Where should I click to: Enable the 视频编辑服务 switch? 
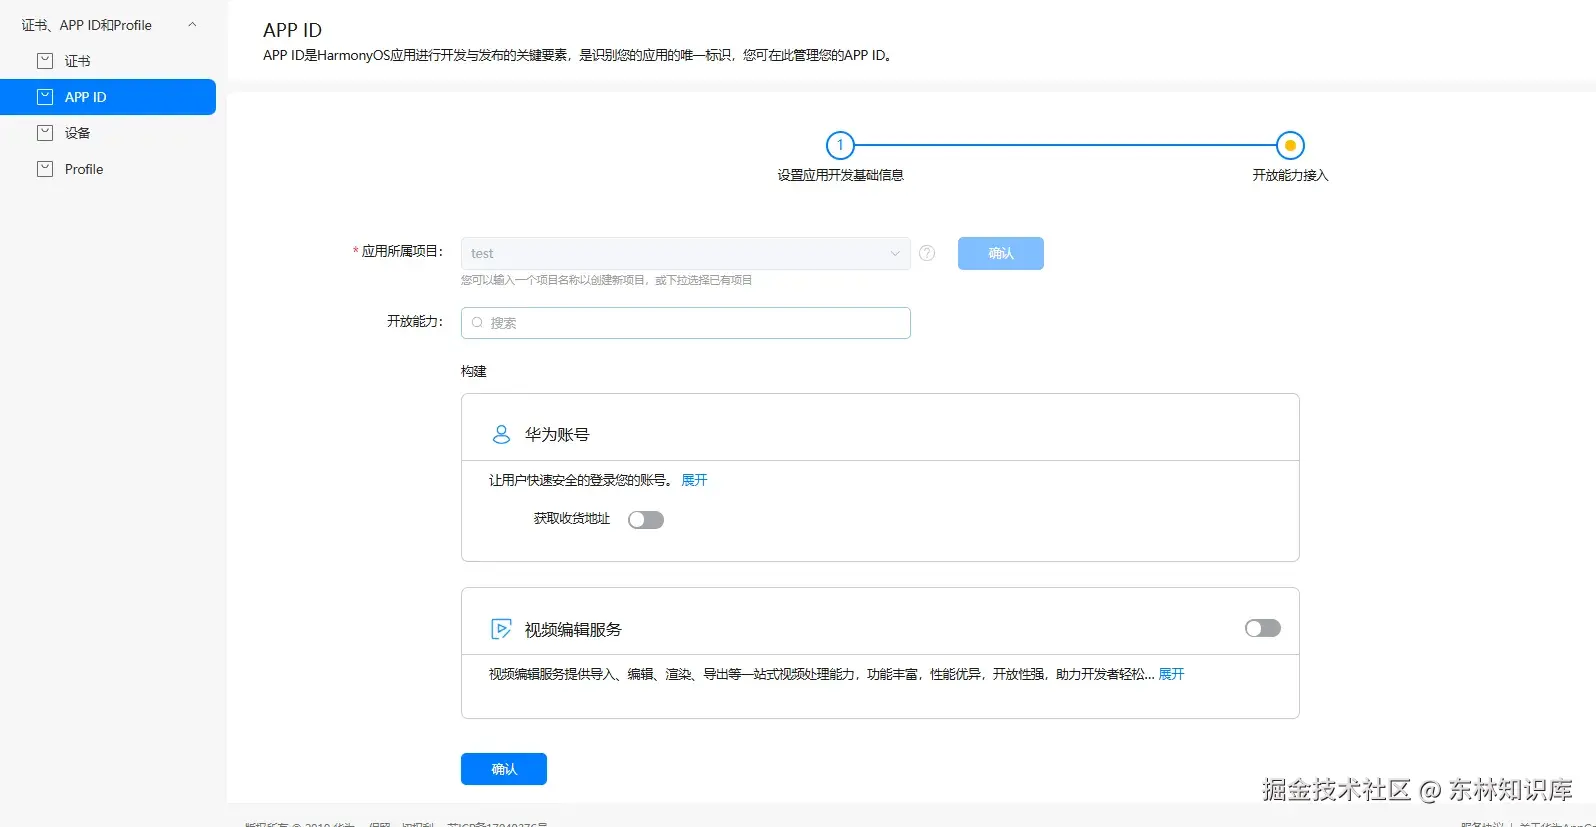(1263, 628)
